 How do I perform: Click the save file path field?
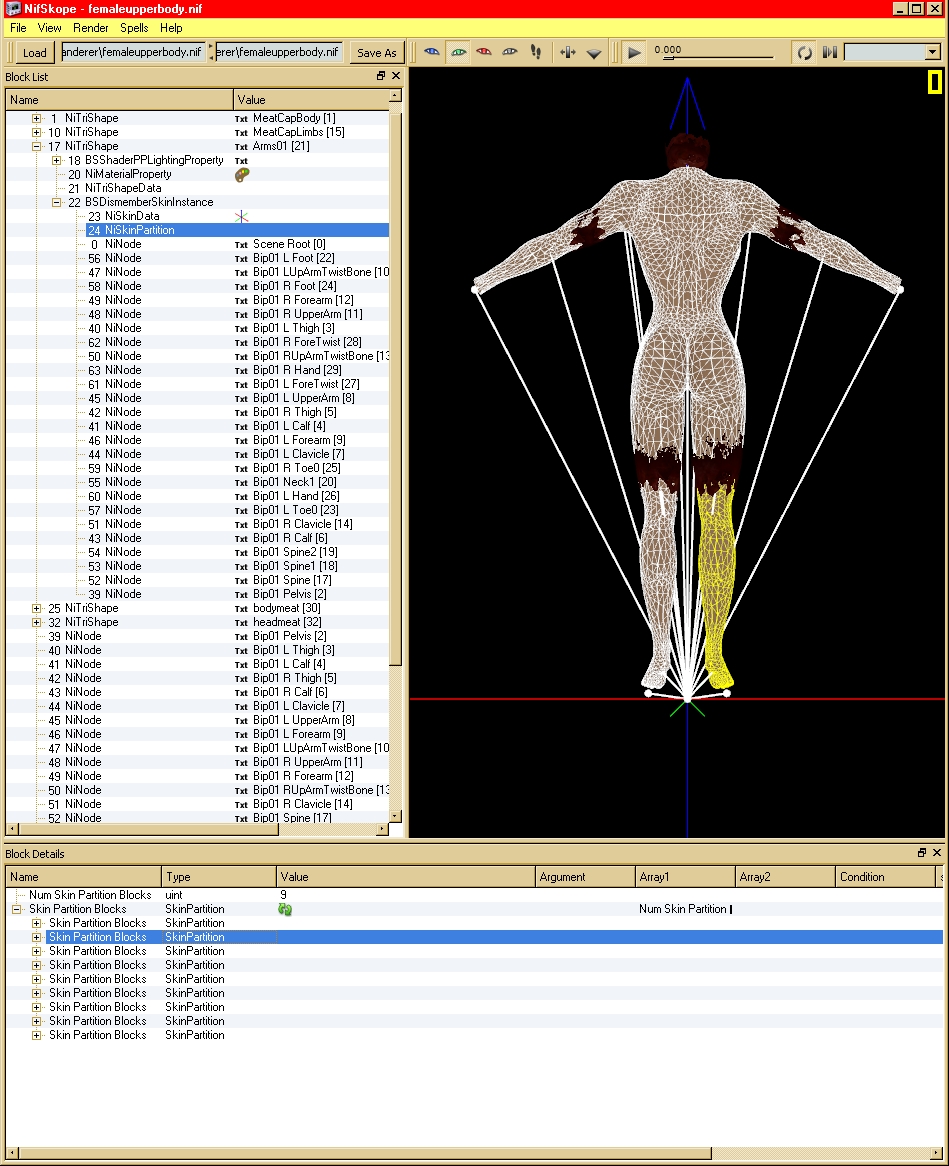(x=278, y=52)
